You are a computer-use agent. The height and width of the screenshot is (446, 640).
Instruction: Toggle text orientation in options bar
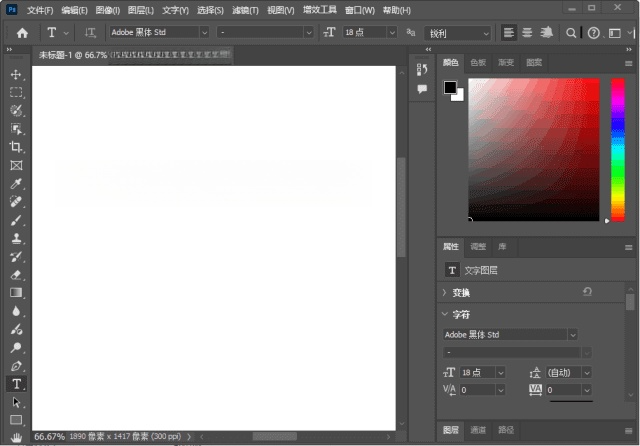click(x=90, y=33)
